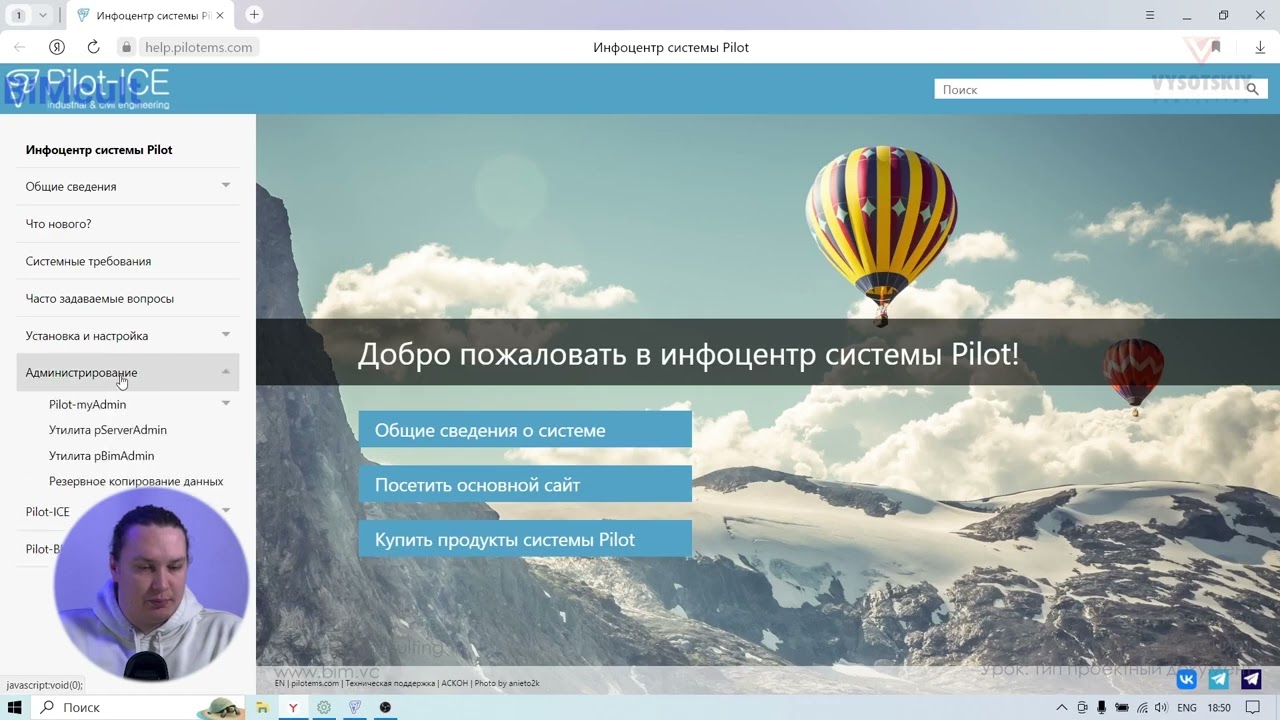Open the АСКОН footer link
Viewport: 1280px width, 720px height.
454,684
